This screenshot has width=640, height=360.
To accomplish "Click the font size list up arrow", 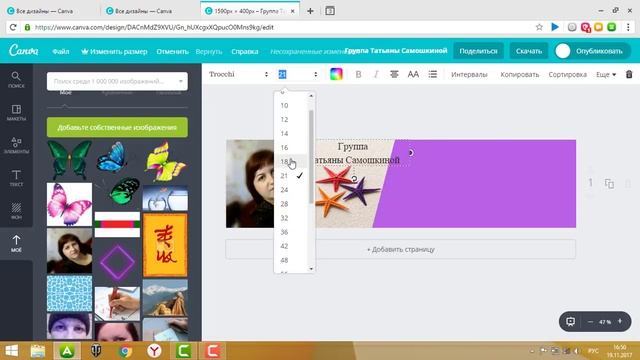I will 311,96.
